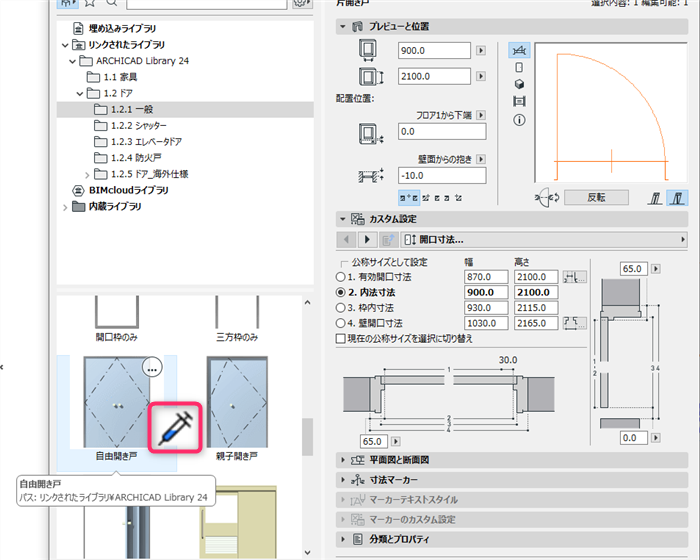This screenshot has width=700, height=560.
Task: Switch preview to 3D view icon
Action: pos(519,84)
